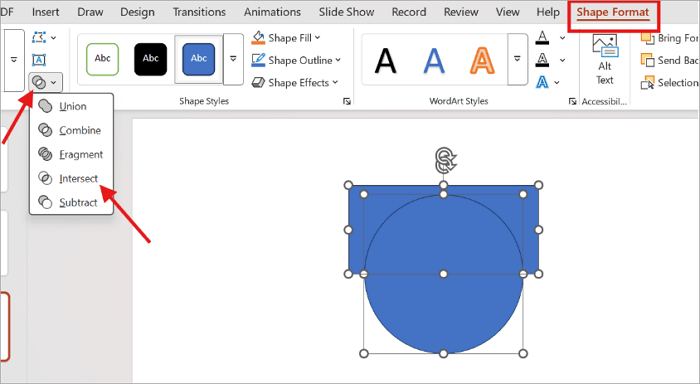
Task: Go to the Design tab
Action: 138,12
